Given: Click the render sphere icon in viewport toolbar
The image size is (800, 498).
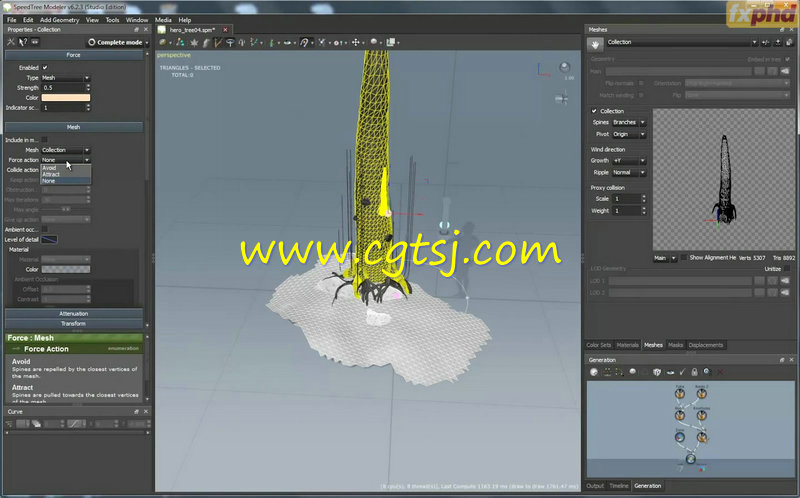Looking at the screenshot, I should tap(163, 43).
